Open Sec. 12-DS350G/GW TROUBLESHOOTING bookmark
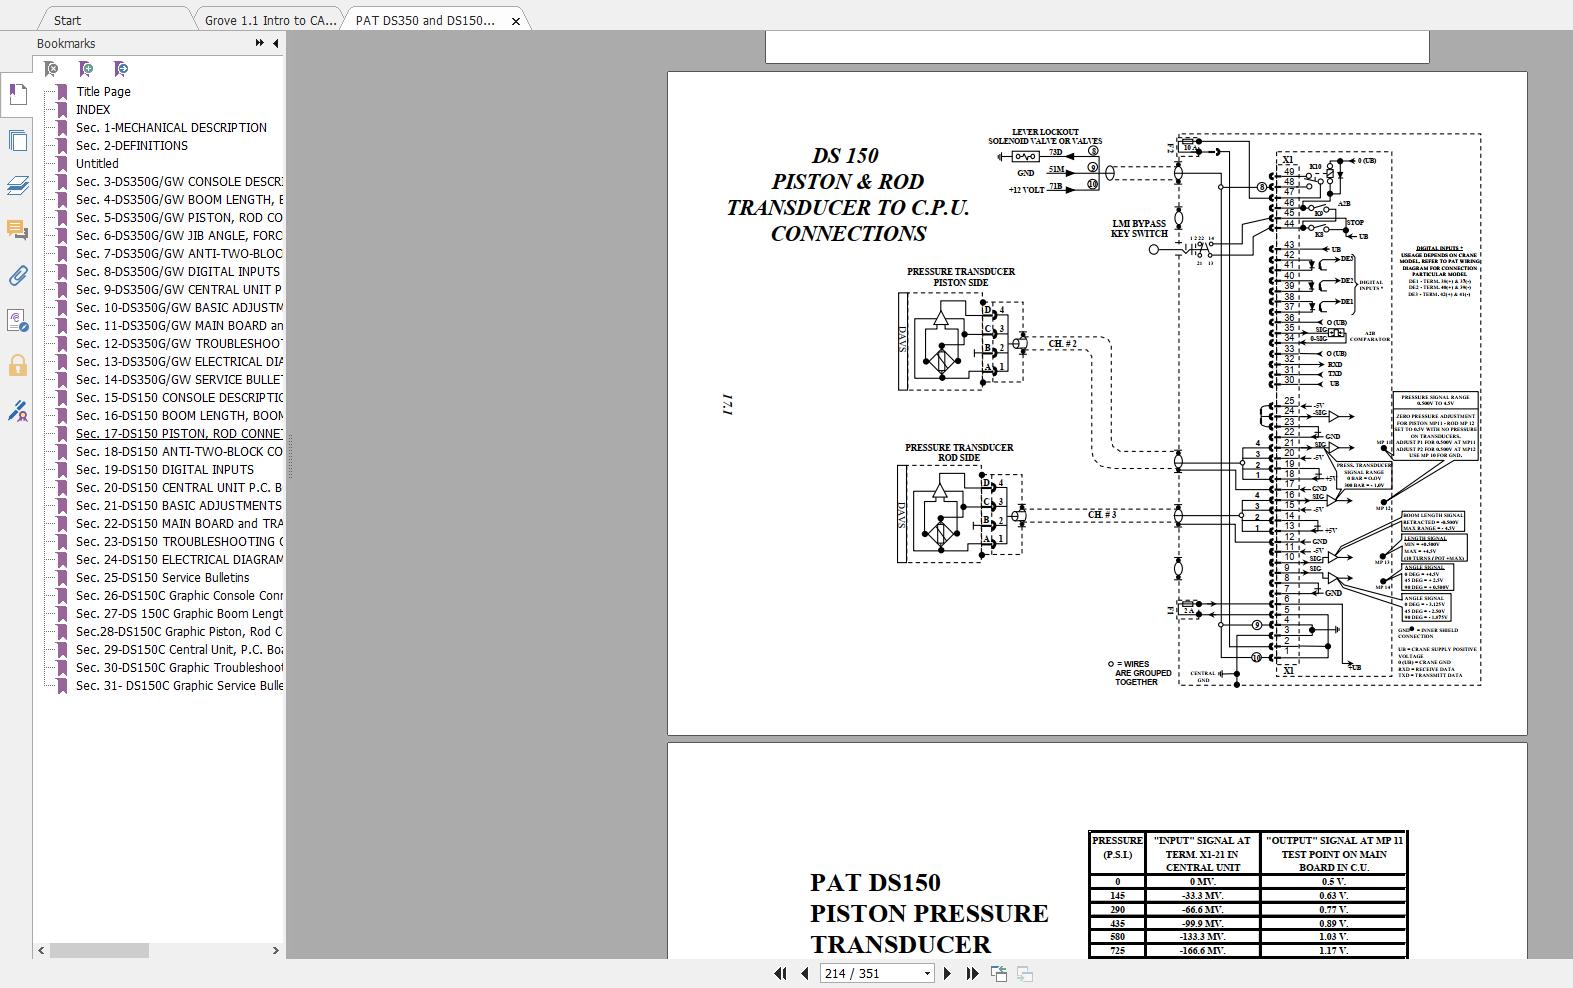The image size is (1573, 988). point(179,344)
